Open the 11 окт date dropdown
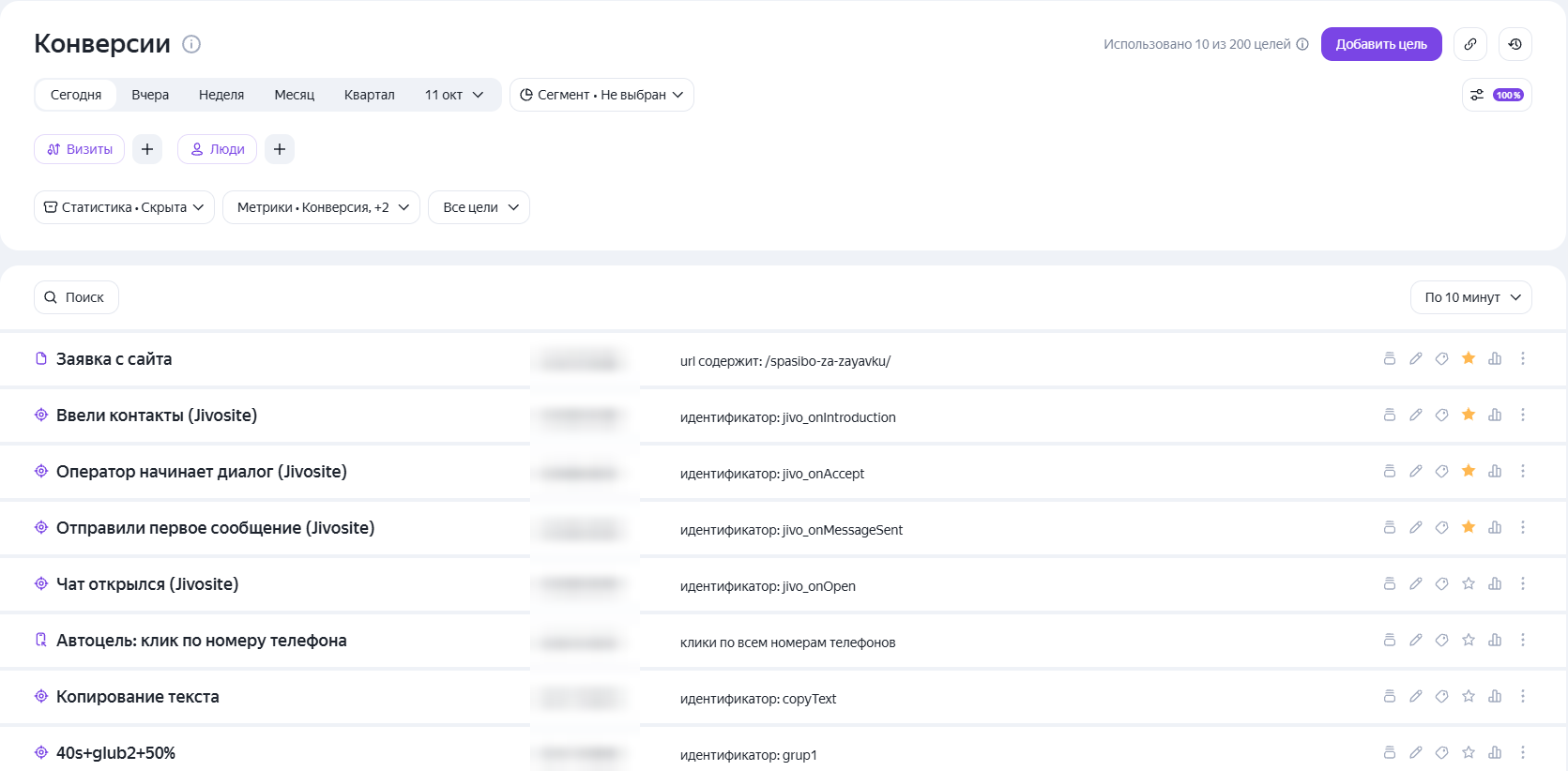Screen dimensions: 1568x771 (455, 95)
